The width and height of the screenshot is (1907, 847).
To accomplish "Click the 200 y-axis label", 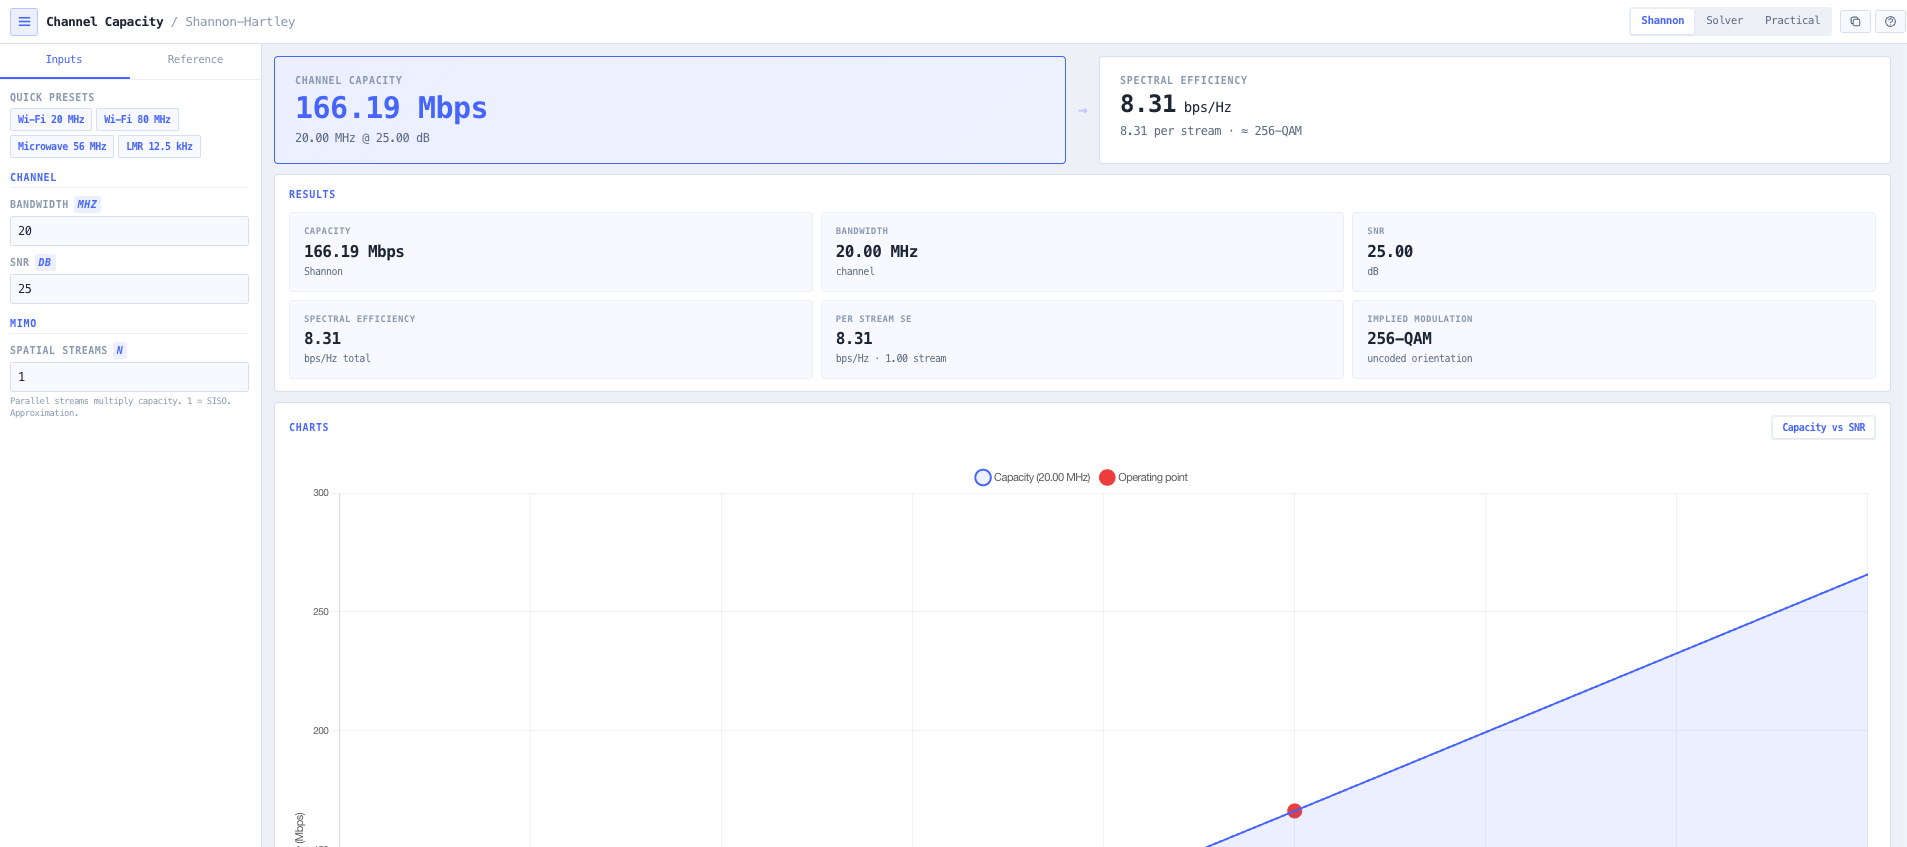I will [x=321, y=731].
